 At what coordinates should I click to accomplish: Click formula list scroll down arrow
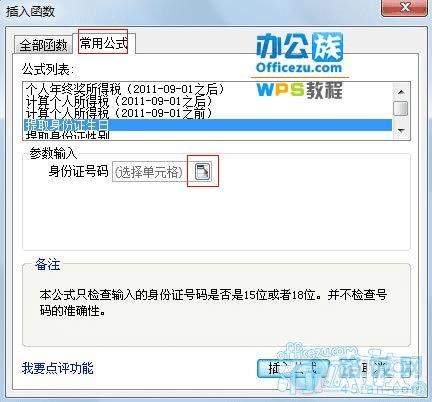tap(401, 131)
